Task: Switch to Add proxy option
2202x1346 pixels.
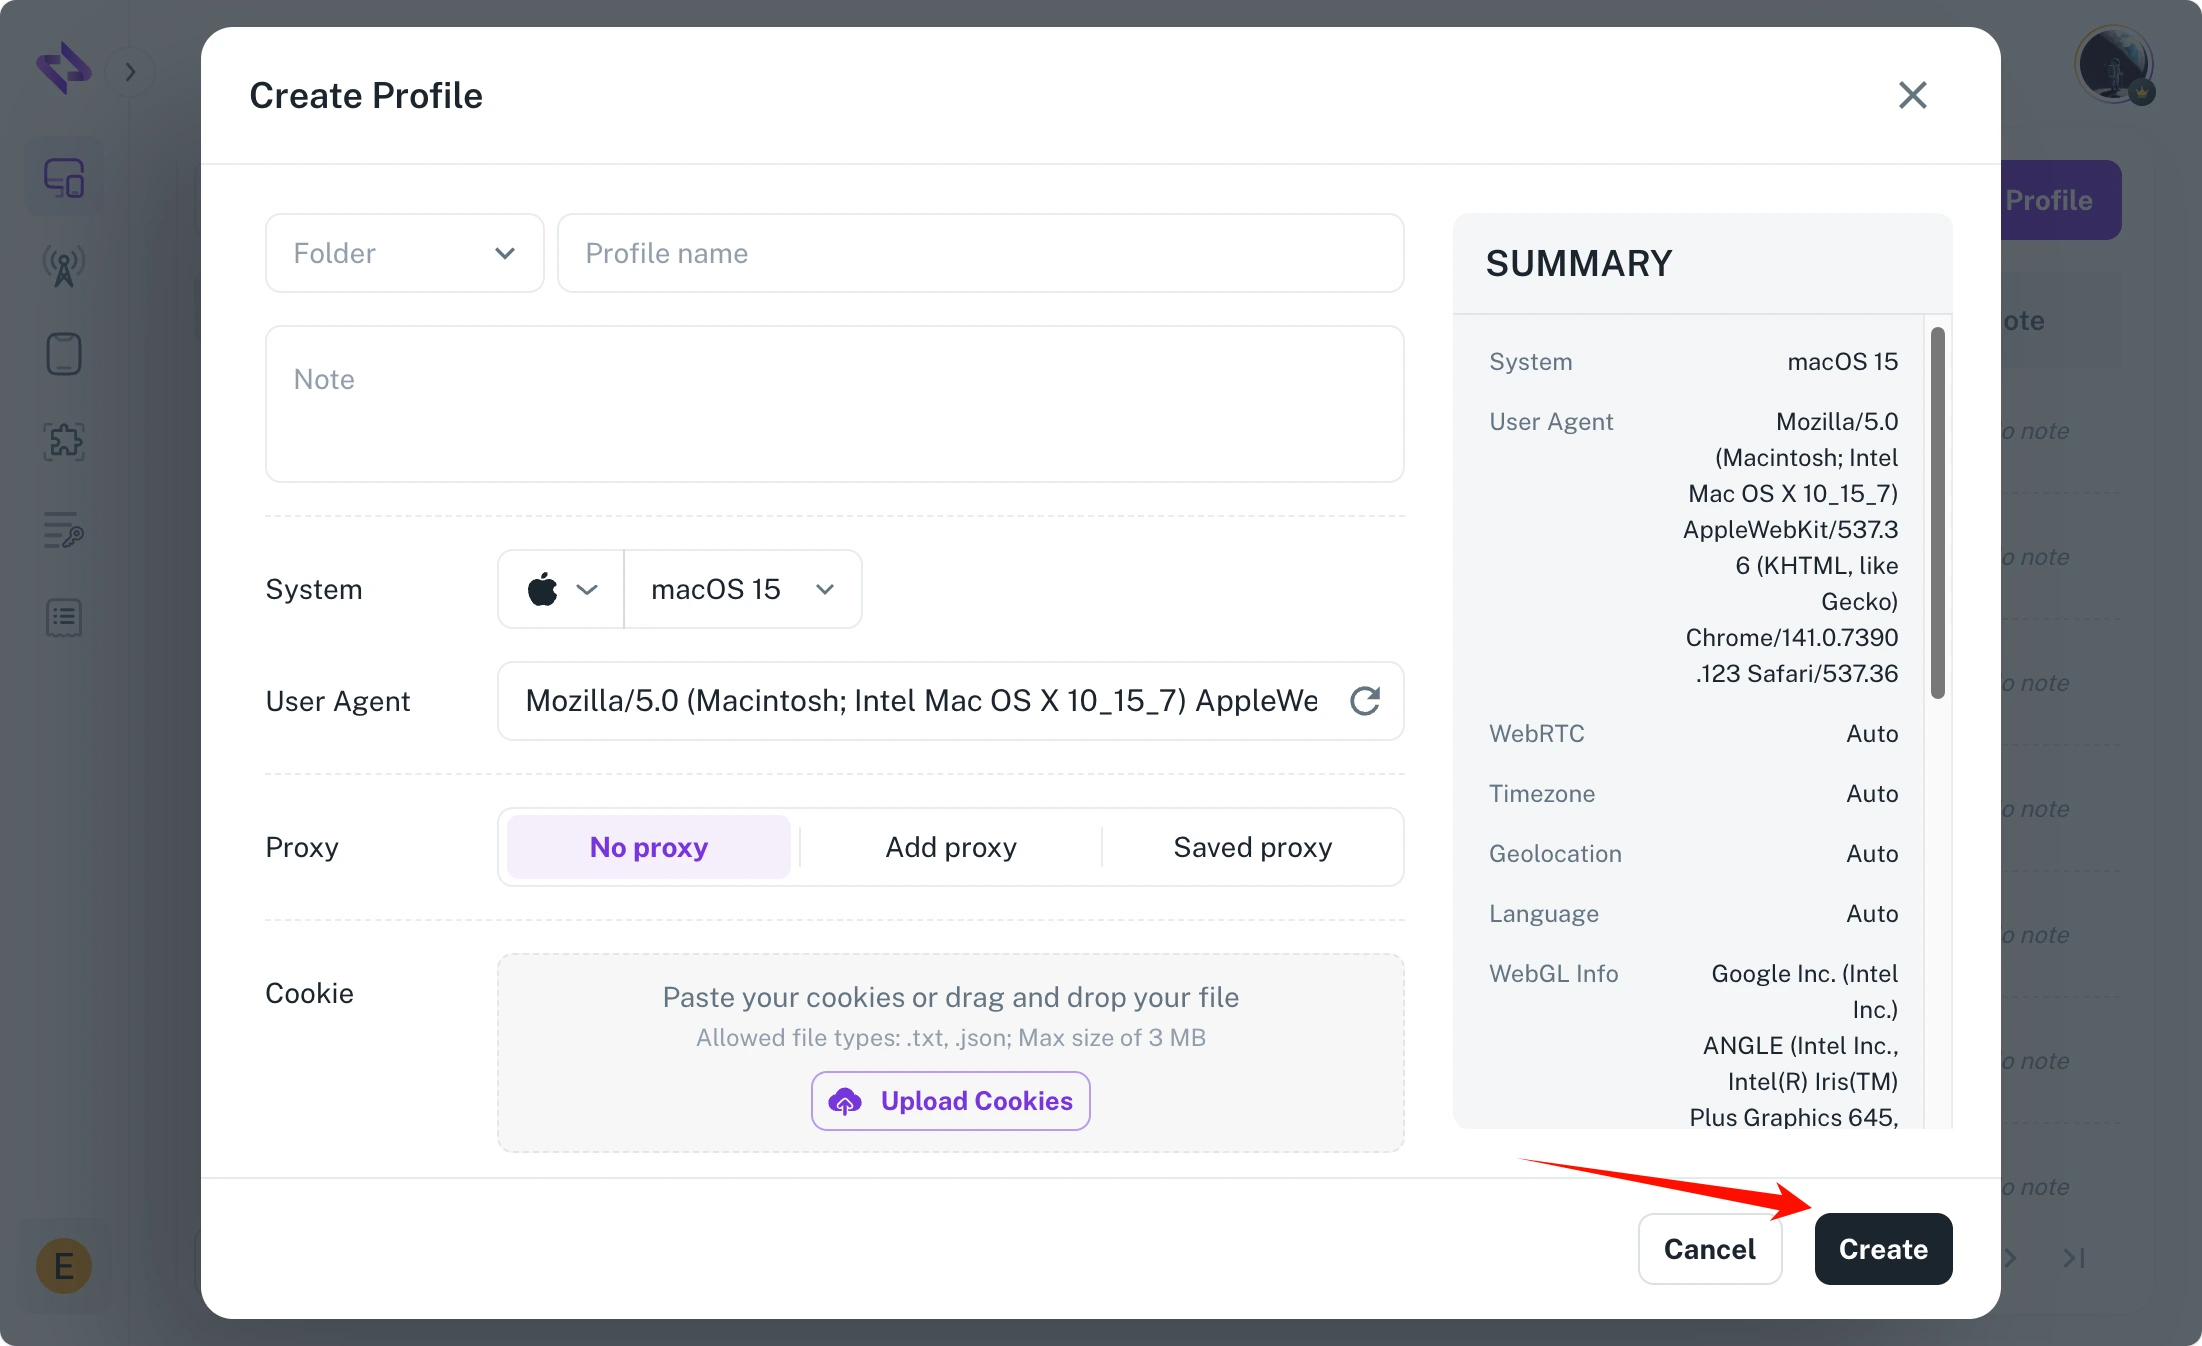Action: tap(951, 847)
